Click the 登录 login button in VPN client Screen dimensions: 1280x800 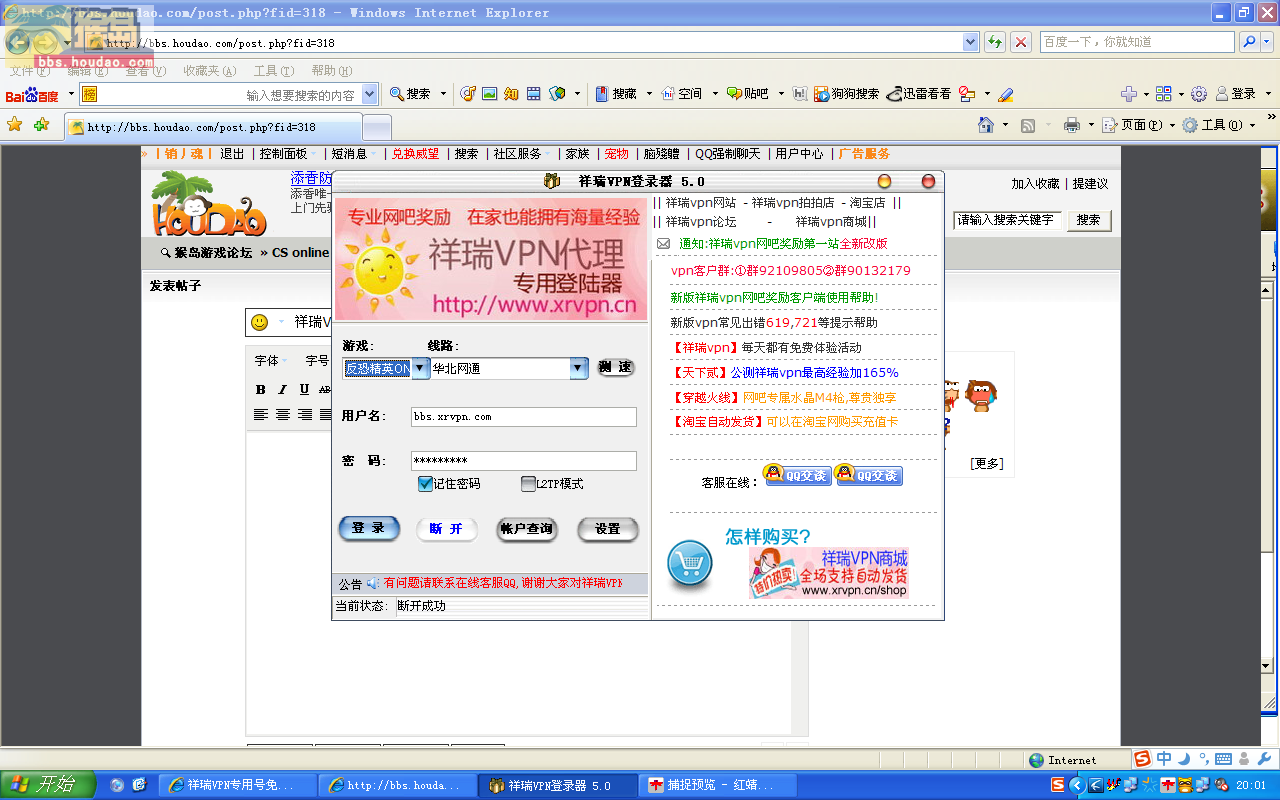pos(369,529)
